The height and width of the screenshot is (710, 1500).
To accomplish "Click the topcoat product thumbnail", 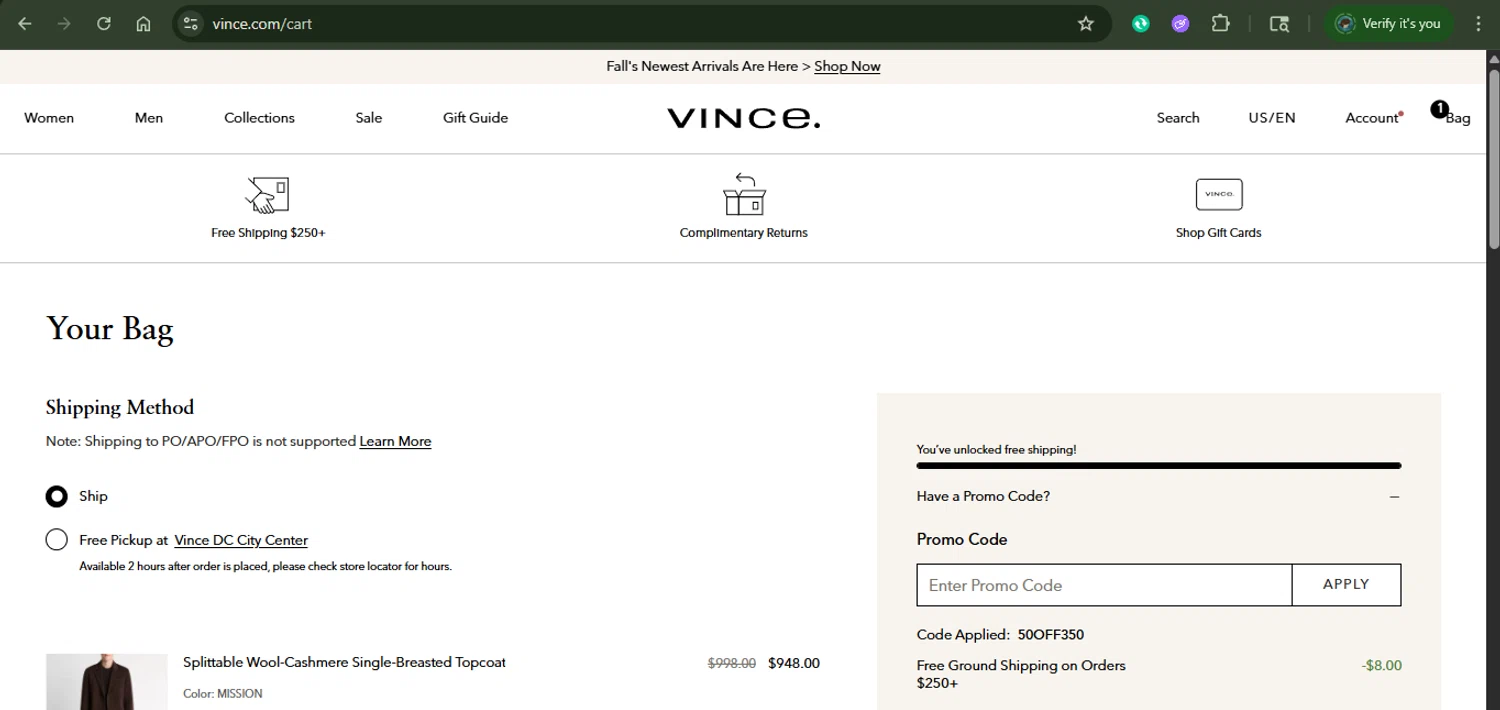I will [x=107, y=682].
